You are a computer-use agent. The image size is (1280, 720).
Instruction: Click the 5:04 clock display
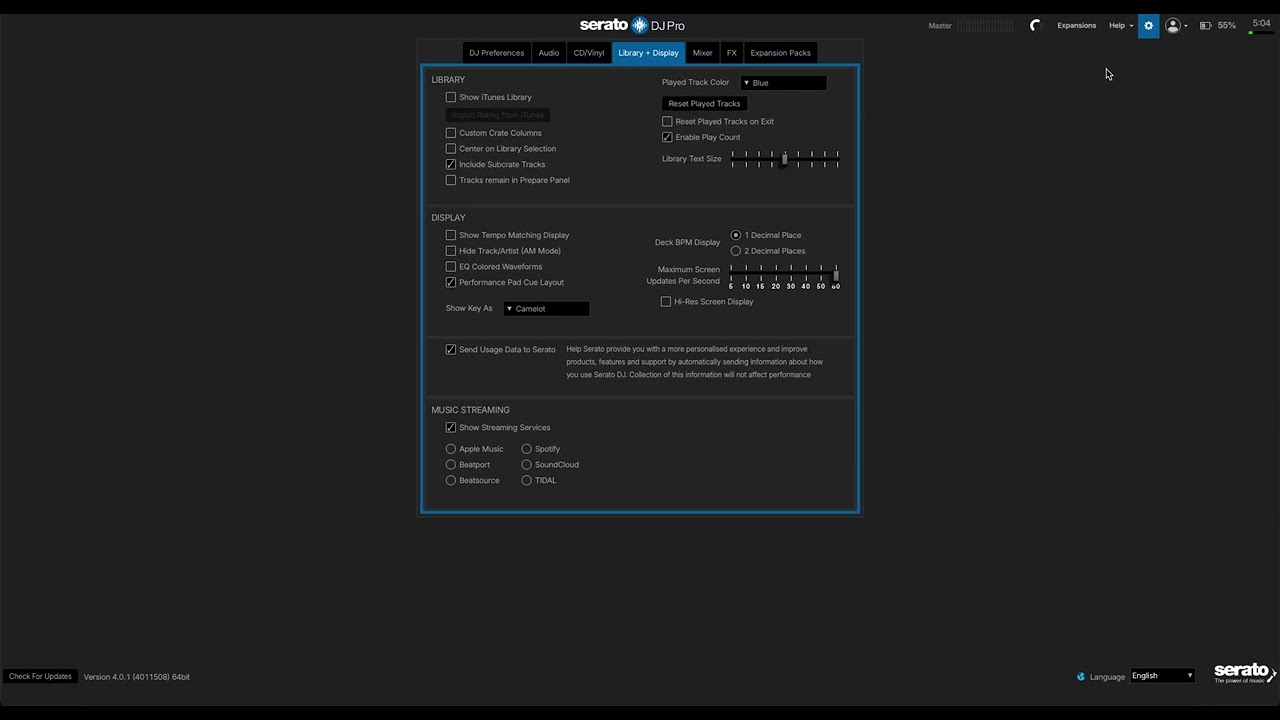pos(1261,23)
